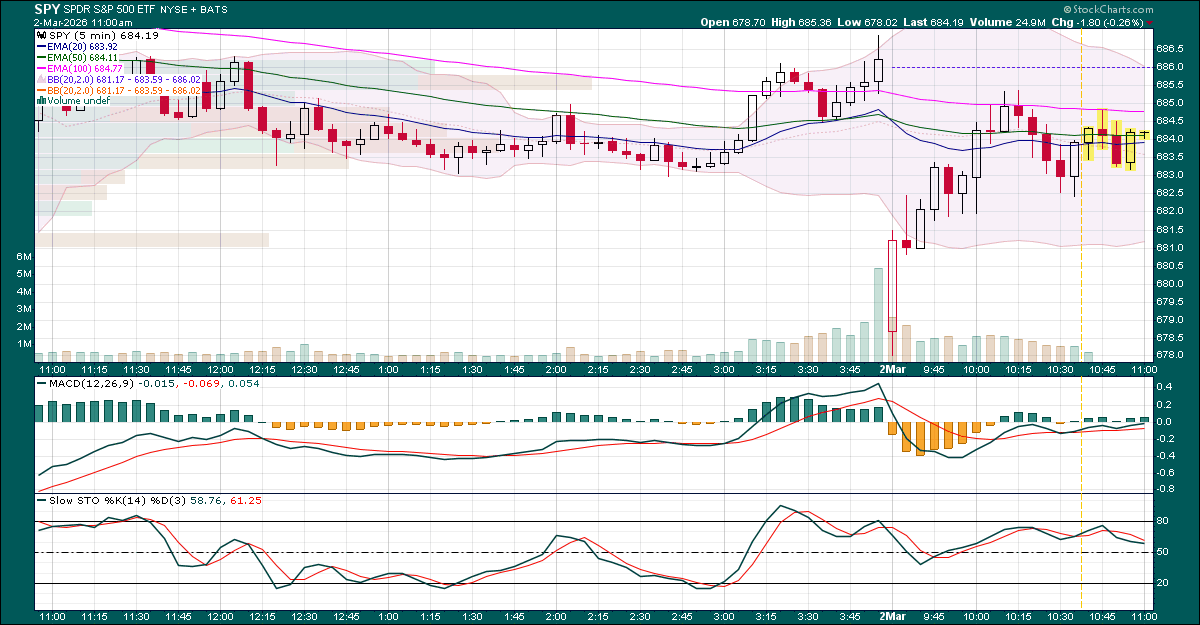Click 10:15 on the axis under the stochastic panel

(1017, 619)
